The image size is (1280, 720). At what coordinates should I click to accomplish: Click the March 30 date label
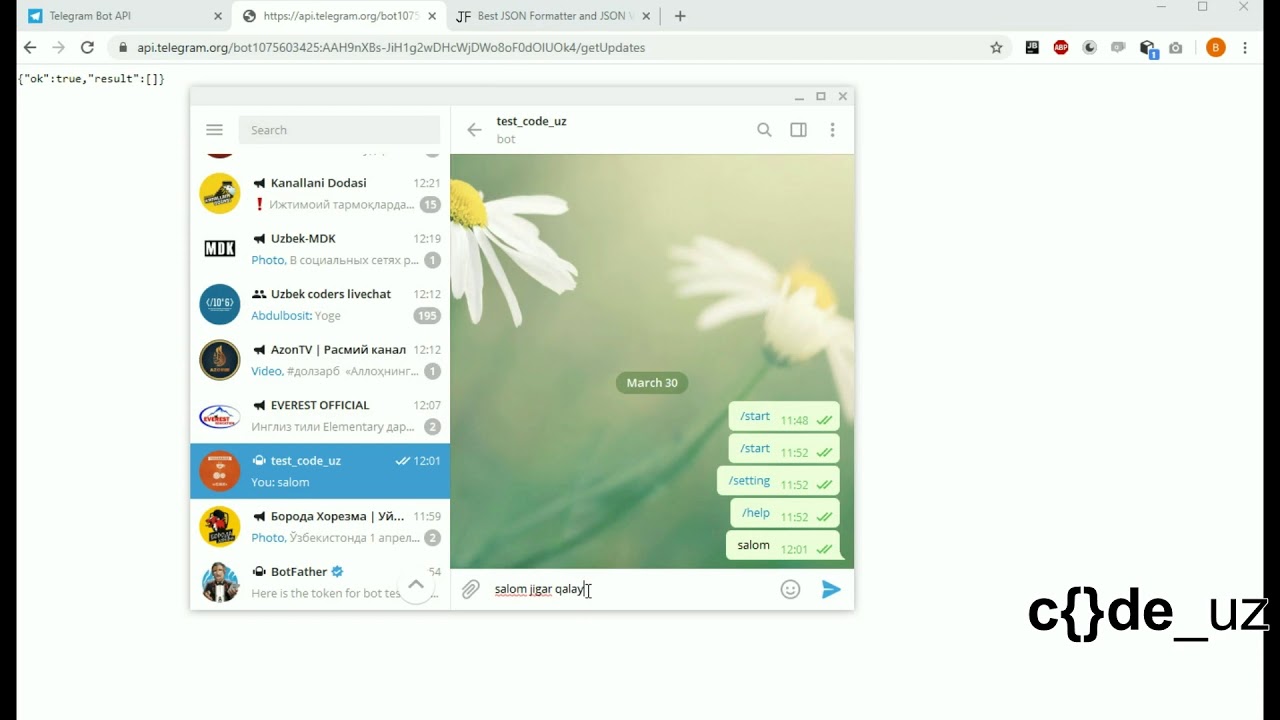(x=652, y=383)
